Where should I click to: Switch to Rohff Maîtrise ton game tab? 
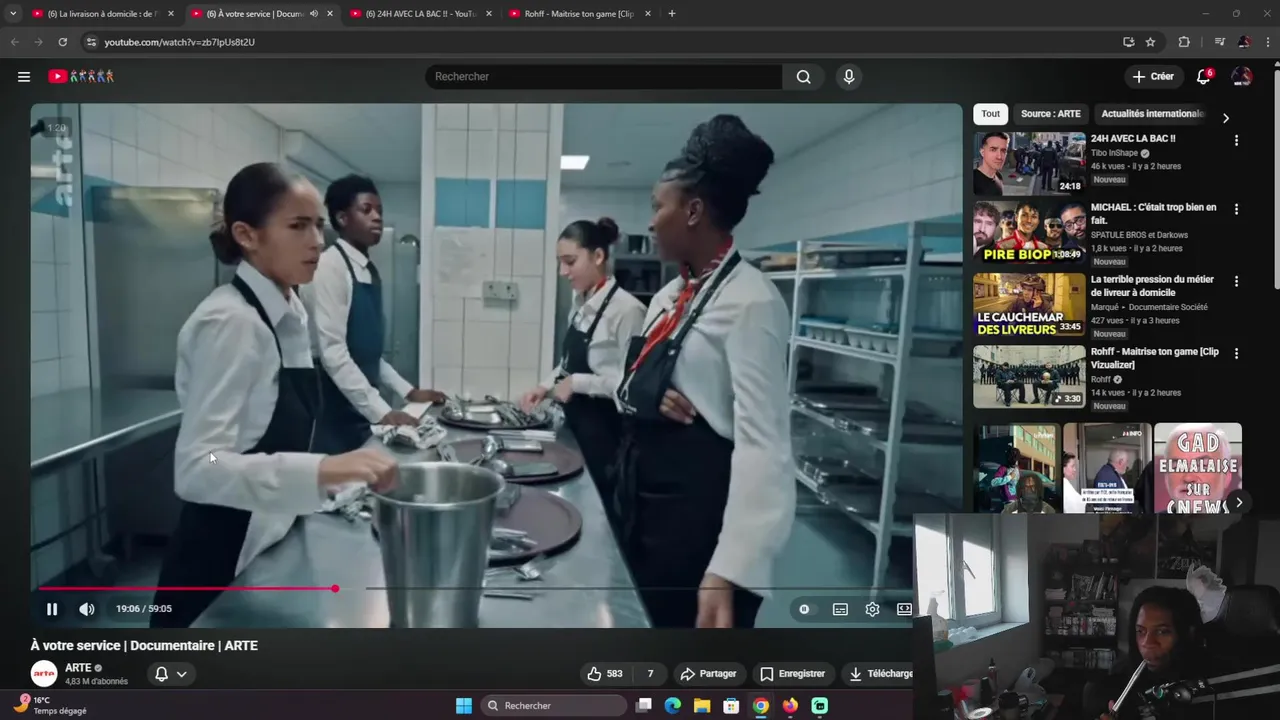[x=580, y=14]
